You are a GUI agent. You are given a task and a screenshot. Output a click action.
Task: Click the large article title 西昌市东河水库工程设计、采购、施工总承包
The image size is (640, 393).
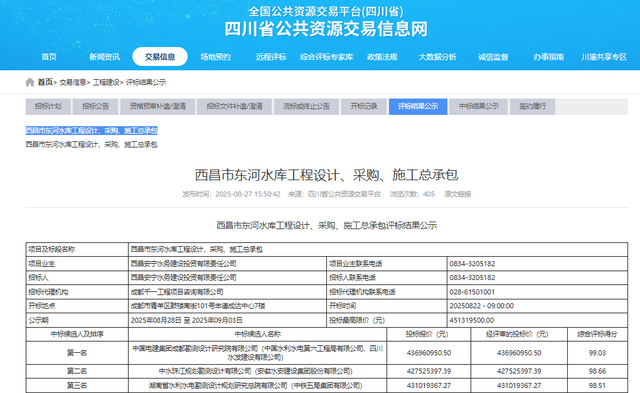pos(327,175)
